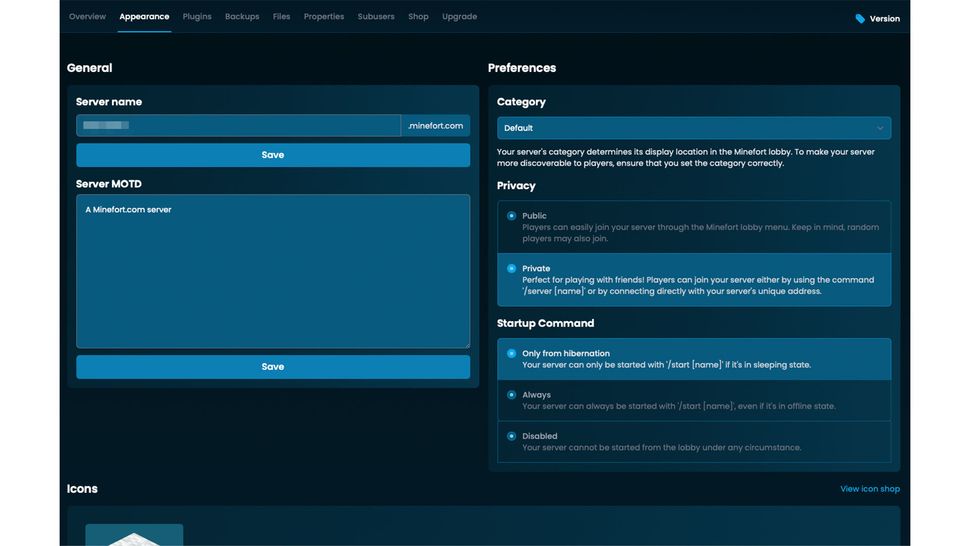The width and height of the screenshot is (970, 546).
Task: Switch to the Subusers tab
Action: coord(376,17)
